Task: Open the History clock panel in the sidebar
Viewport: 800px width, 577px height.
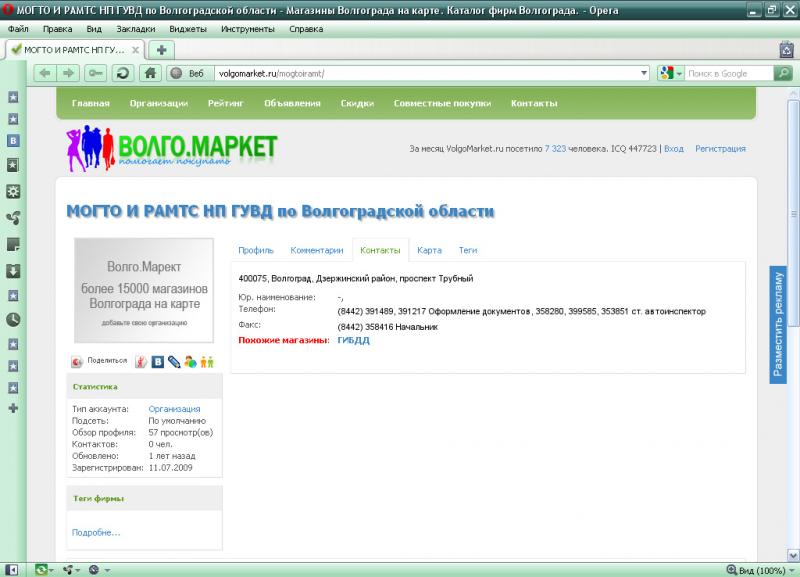Action: [x=13, y=320]
